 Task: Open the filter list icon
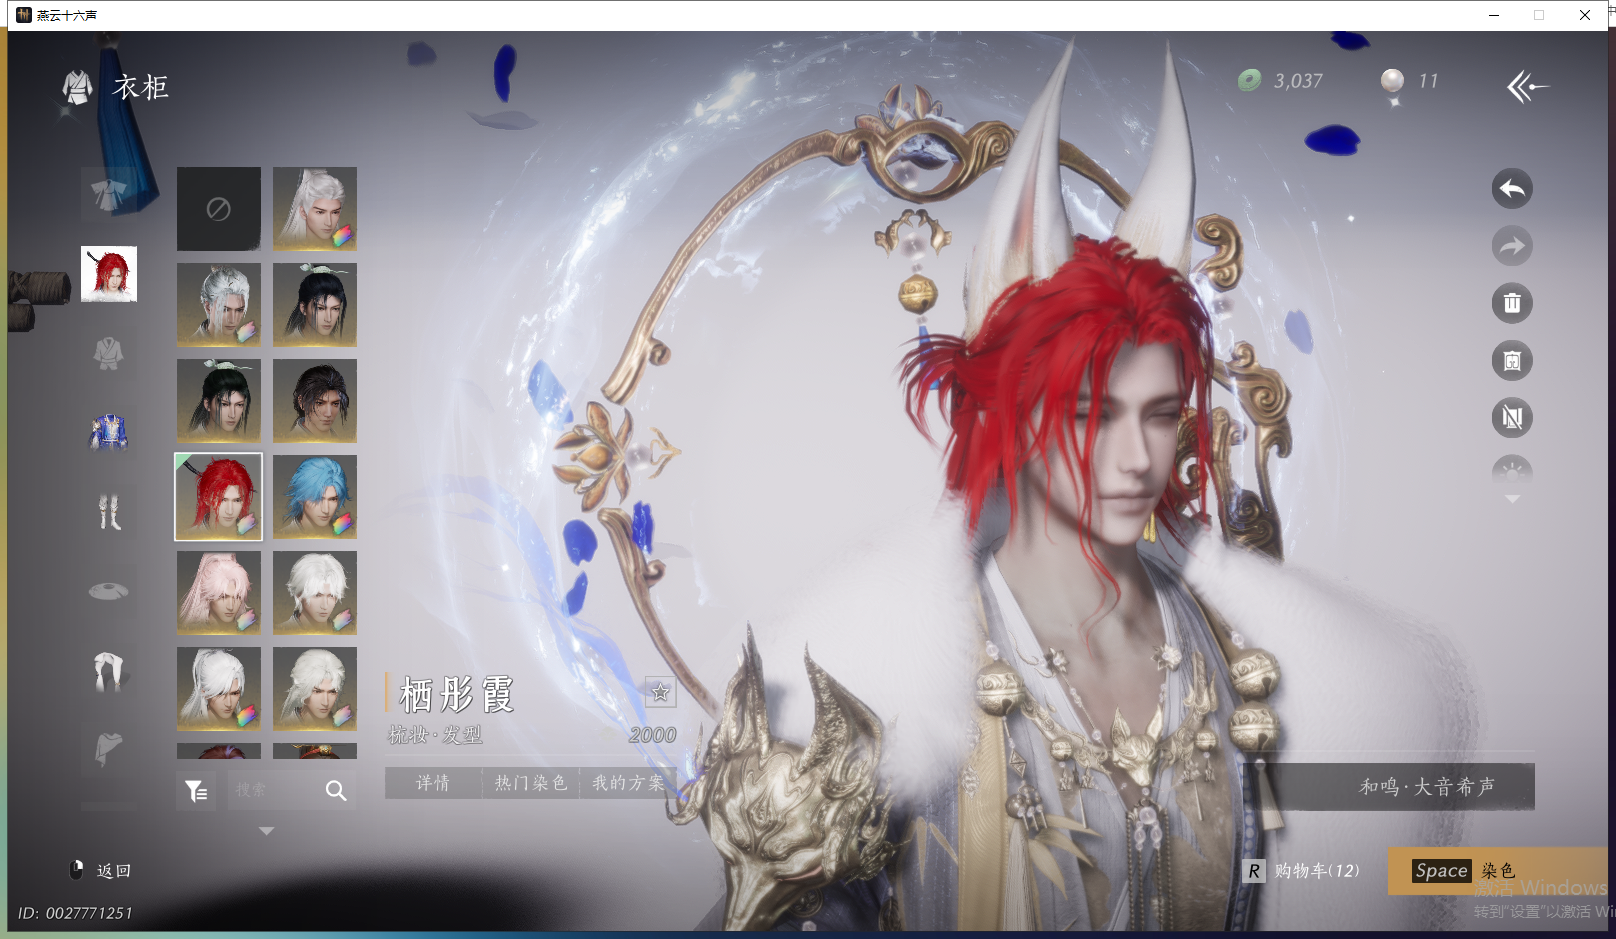point(196,791)
